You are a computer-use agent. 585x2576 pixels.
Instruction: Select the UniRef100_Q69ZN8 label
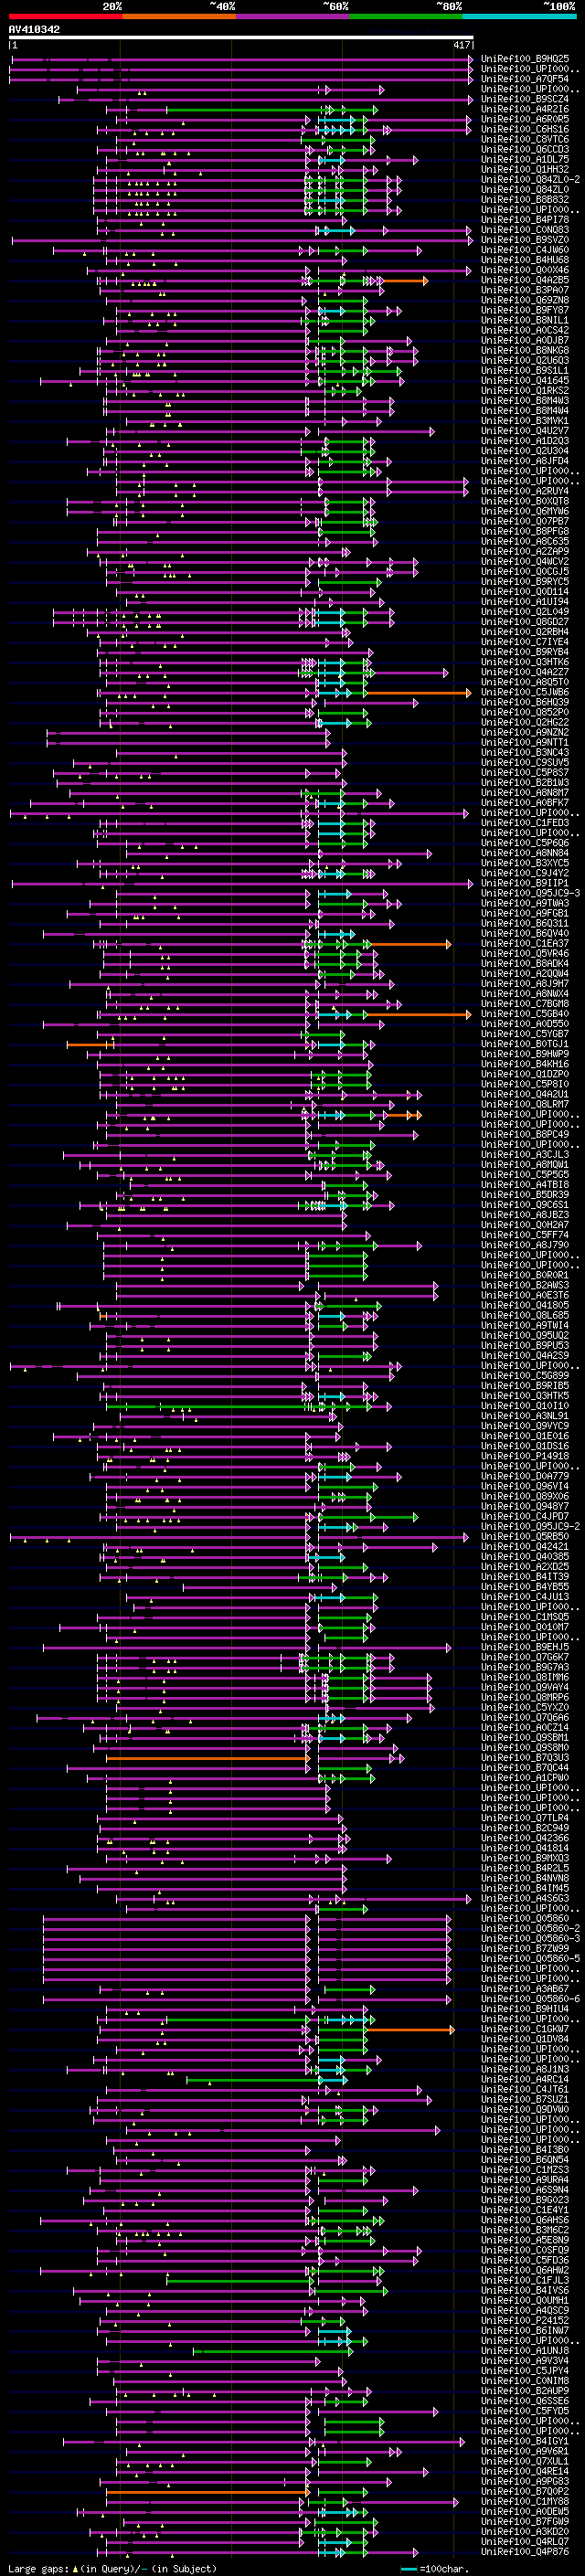[525, 300]
